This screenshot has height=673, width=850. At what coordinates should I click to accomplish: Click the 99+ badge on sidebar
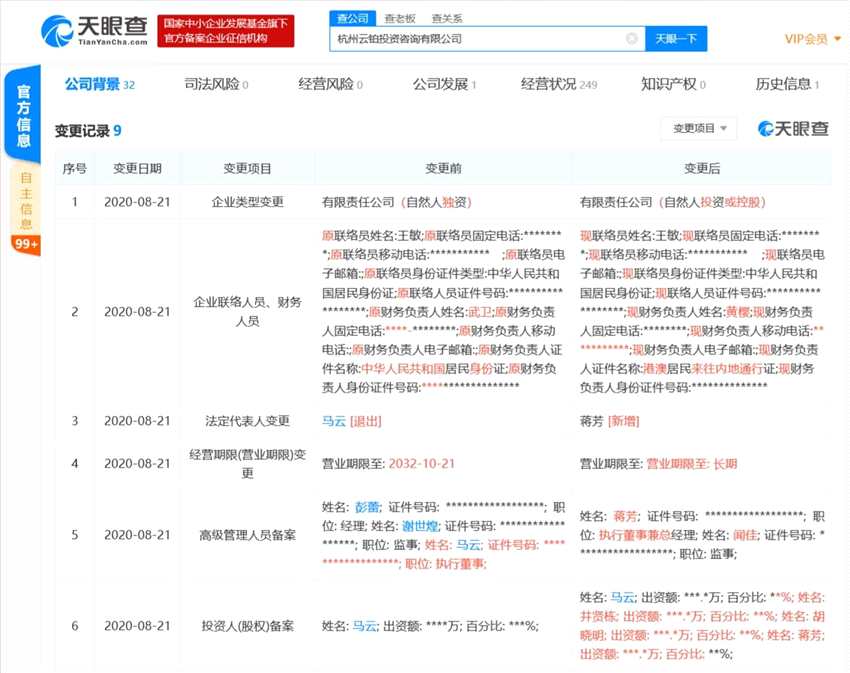click(25, 244)
